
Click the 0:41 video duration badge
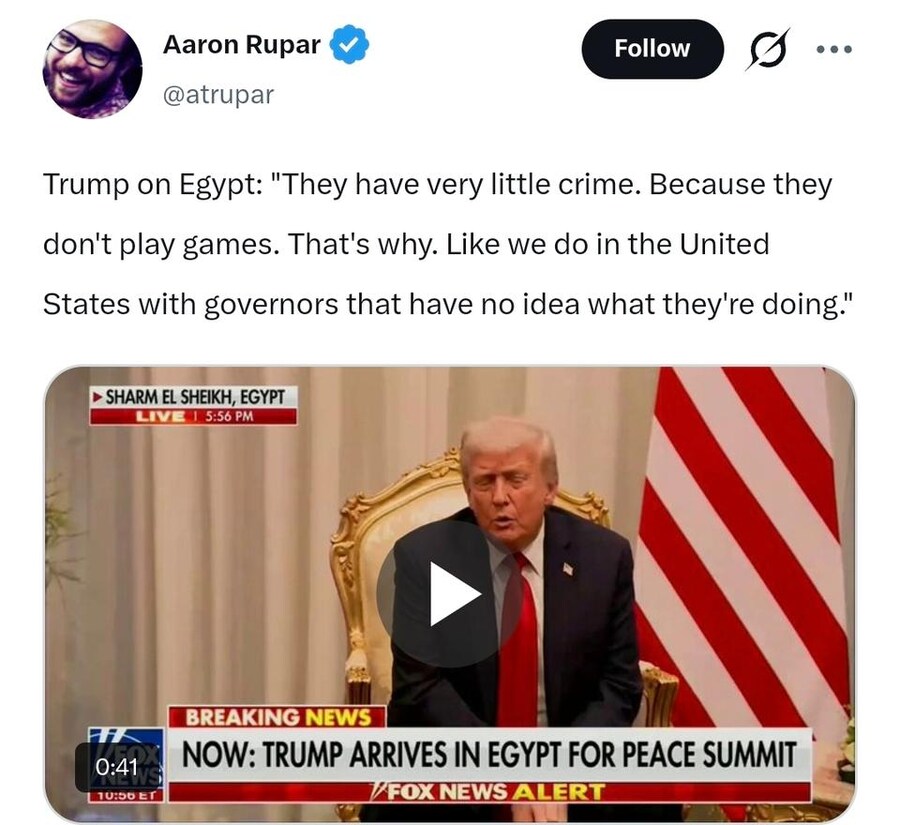[x=117, y=767]
